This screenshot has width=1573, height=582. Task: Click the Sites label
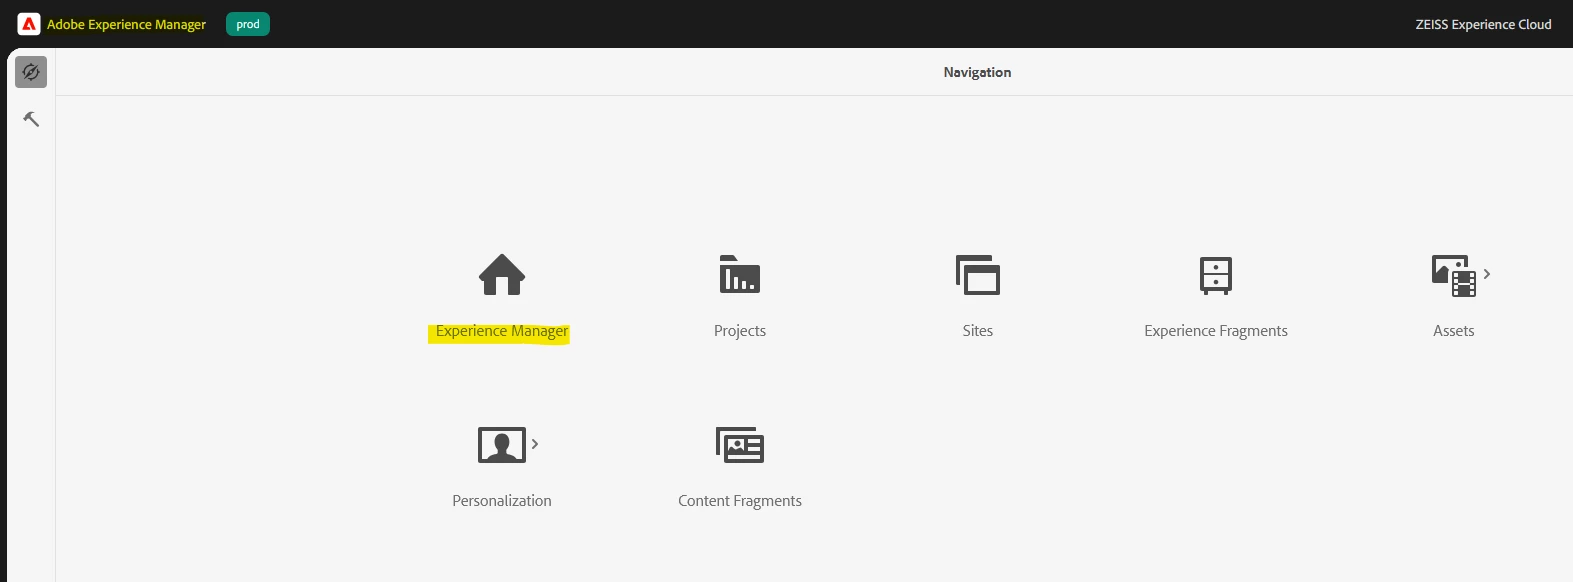(978, 331)
